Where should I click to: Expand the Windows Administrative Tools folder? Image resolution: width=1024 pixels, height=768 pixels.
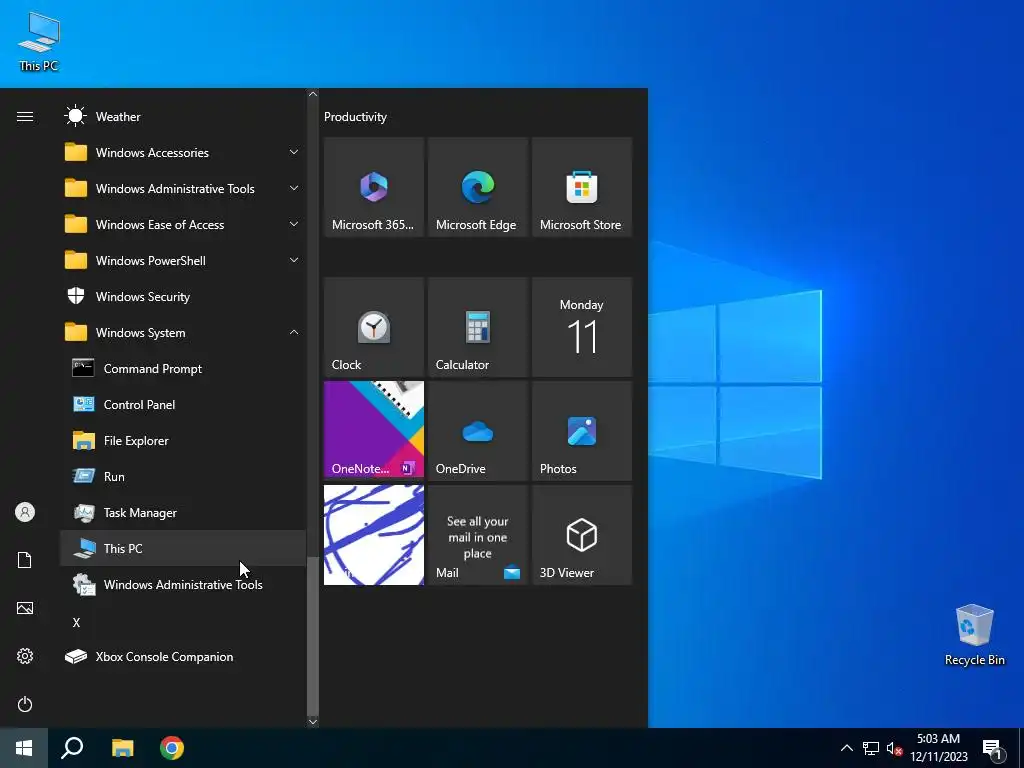pyautogui.click(x=183, y=189)
